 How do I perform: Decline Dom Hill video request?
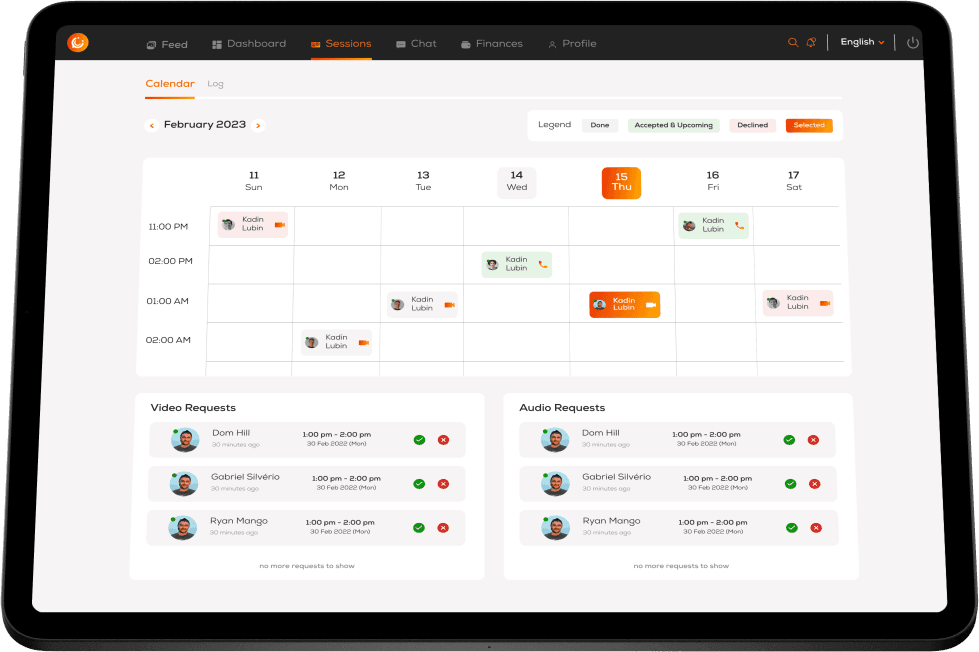point(443,440)
